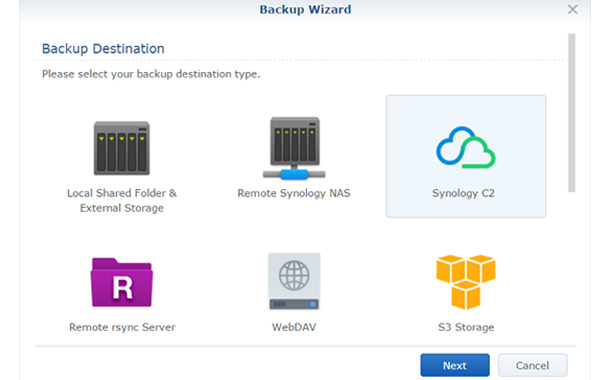Click the 'WebDAV' label text

[294, 327]
